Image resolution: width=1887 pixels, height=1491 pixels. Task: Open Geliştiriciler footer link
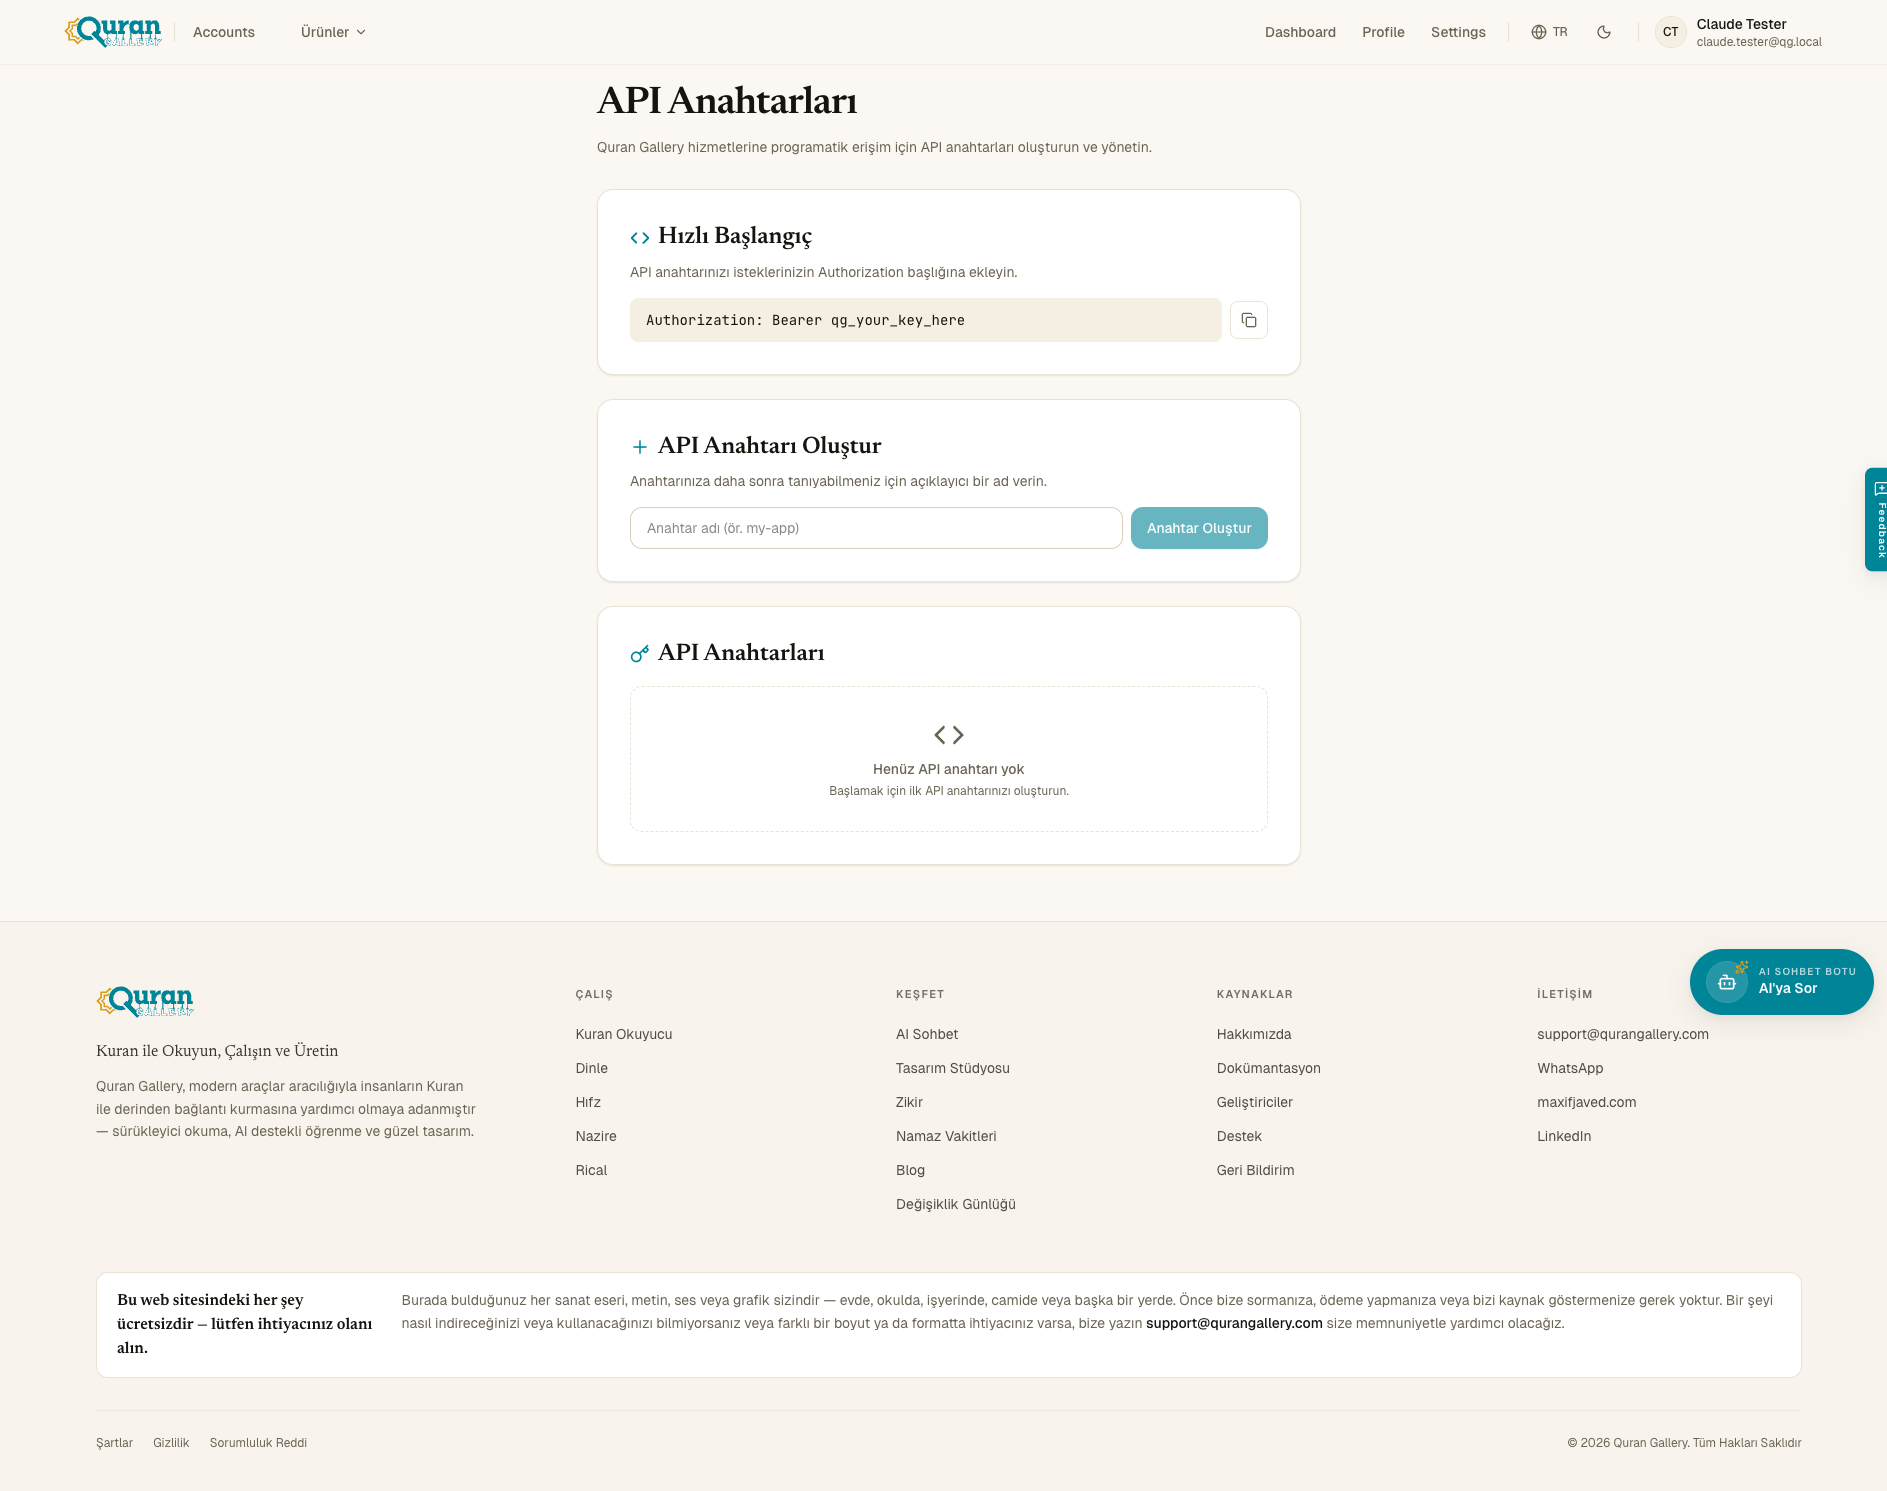pyautogui.click(x=1255, y=1102)
